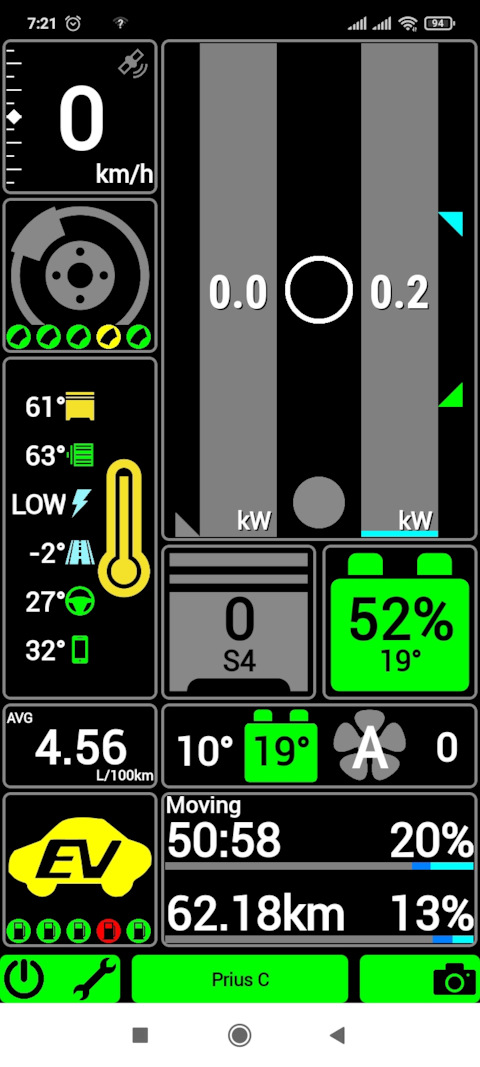Tap the cyan triangle power gauge marker
The image size is (480, 1067).
click(451, 223)
